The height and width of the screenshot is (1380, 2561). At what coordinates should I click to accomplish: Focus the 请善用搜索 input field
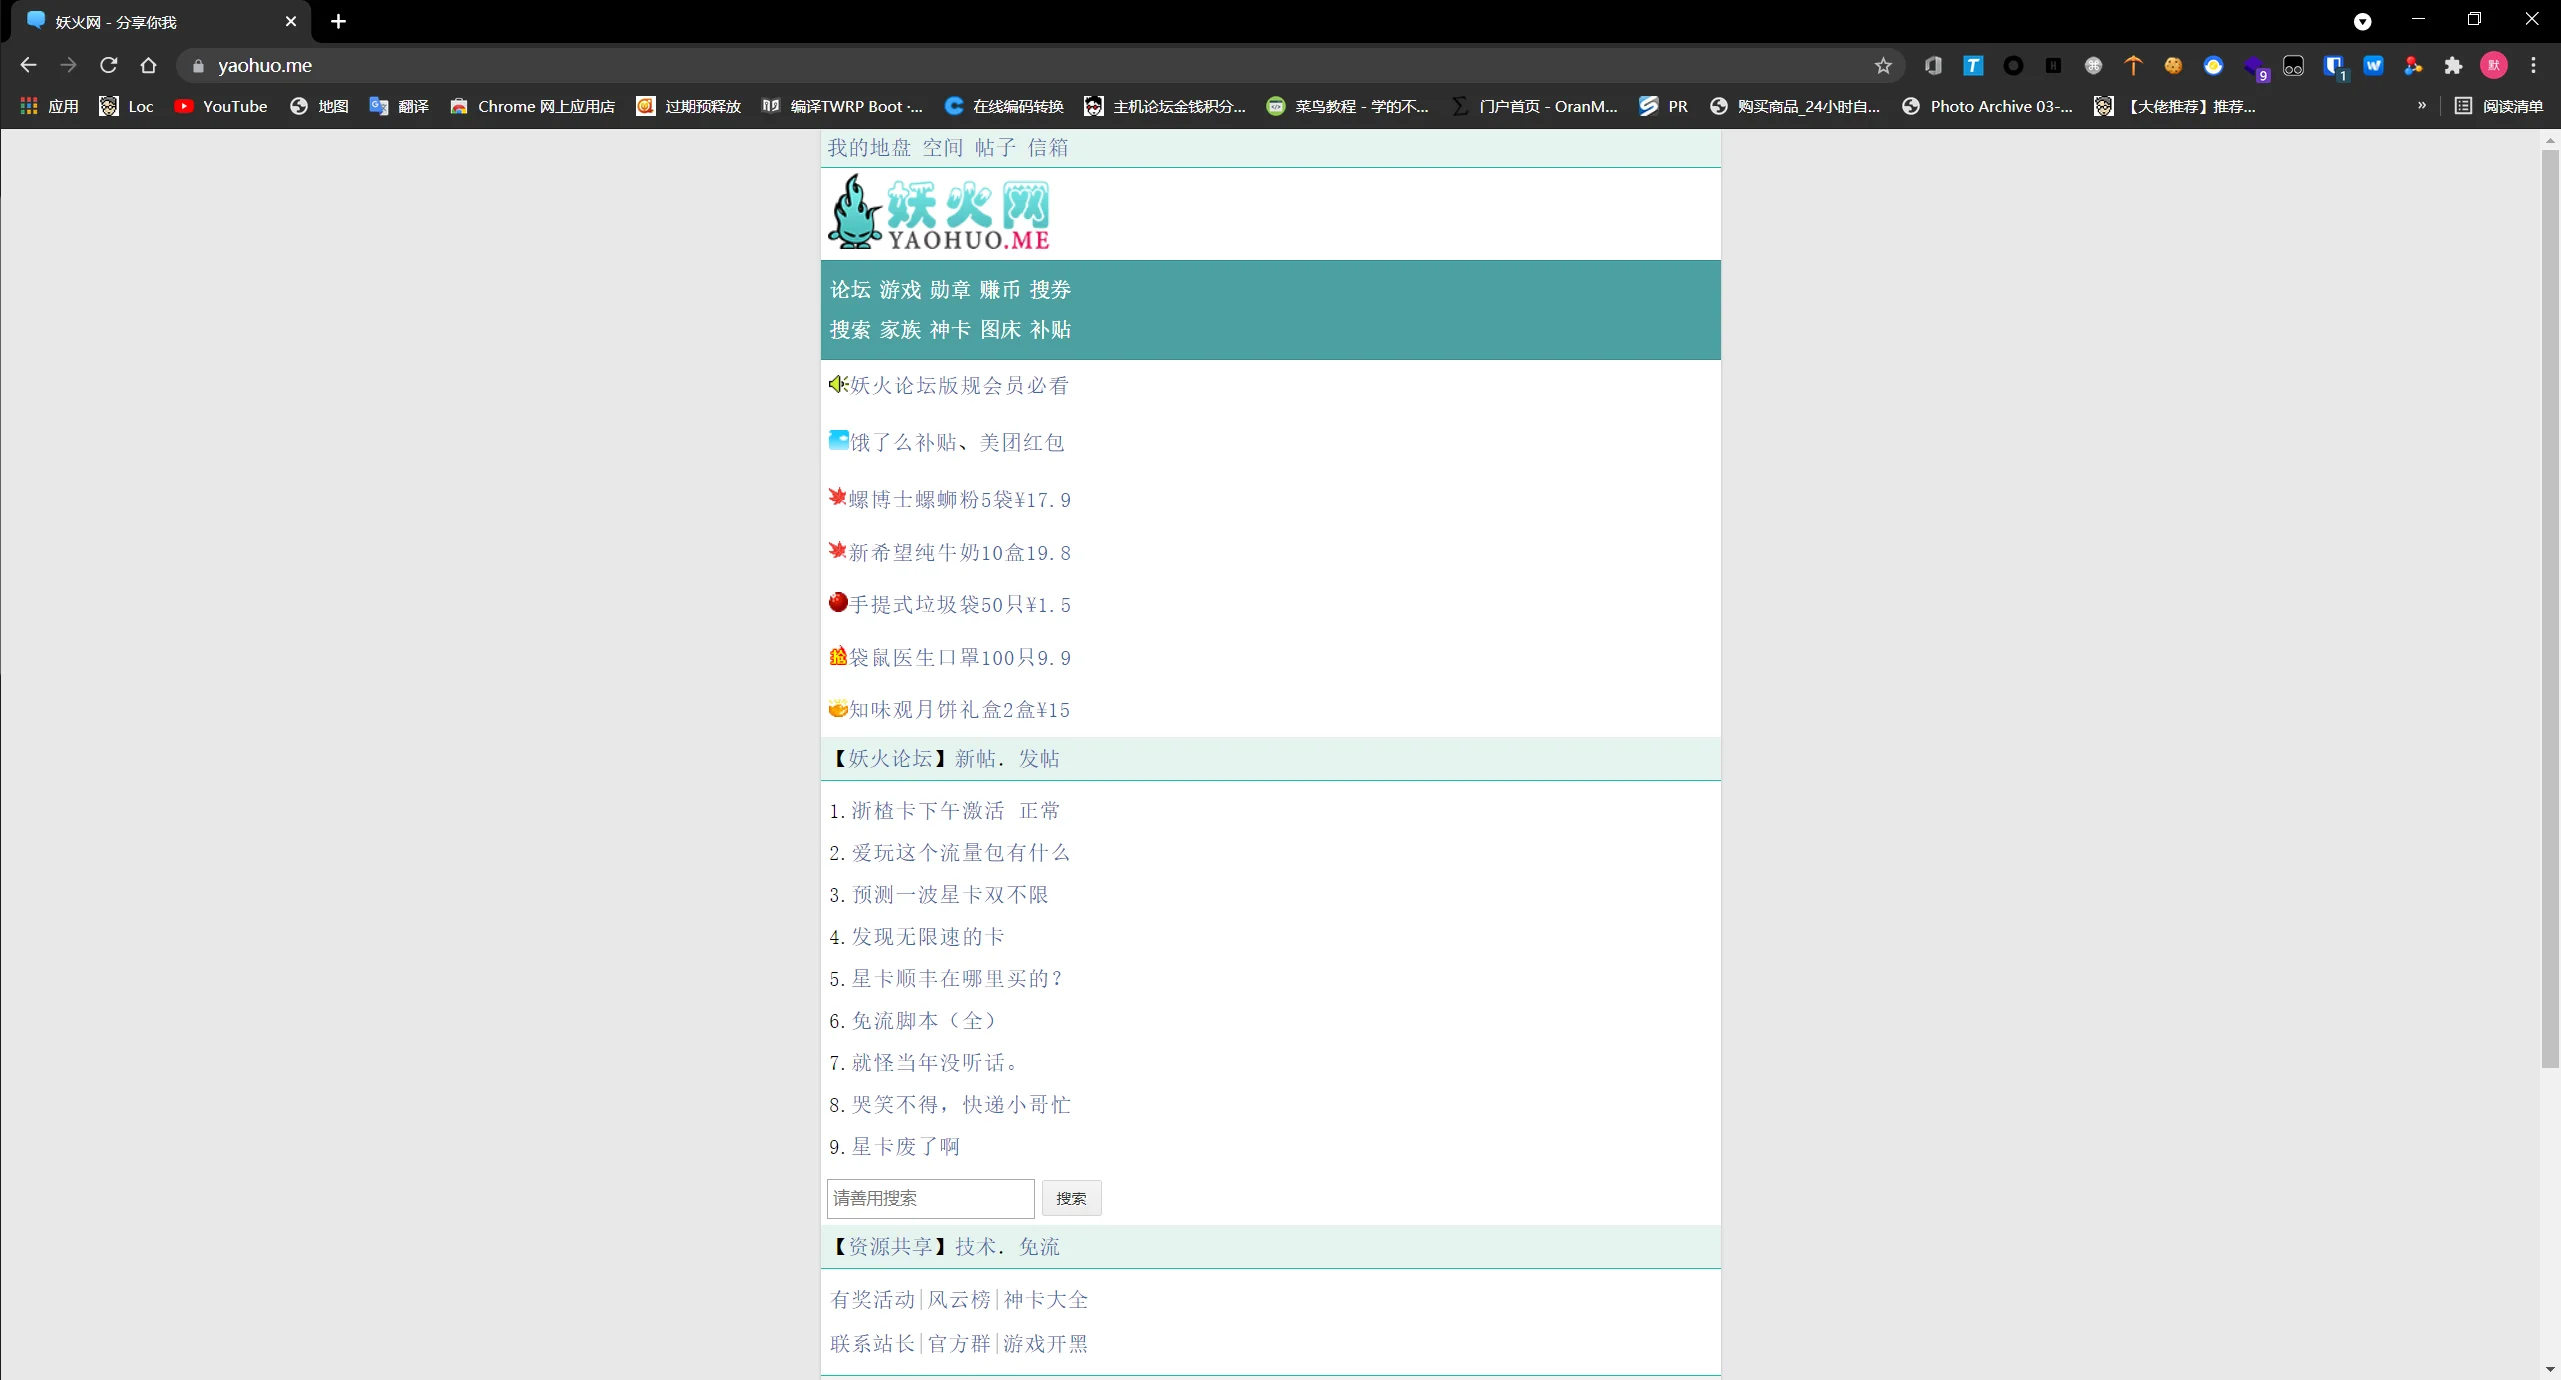point(929,1198)
